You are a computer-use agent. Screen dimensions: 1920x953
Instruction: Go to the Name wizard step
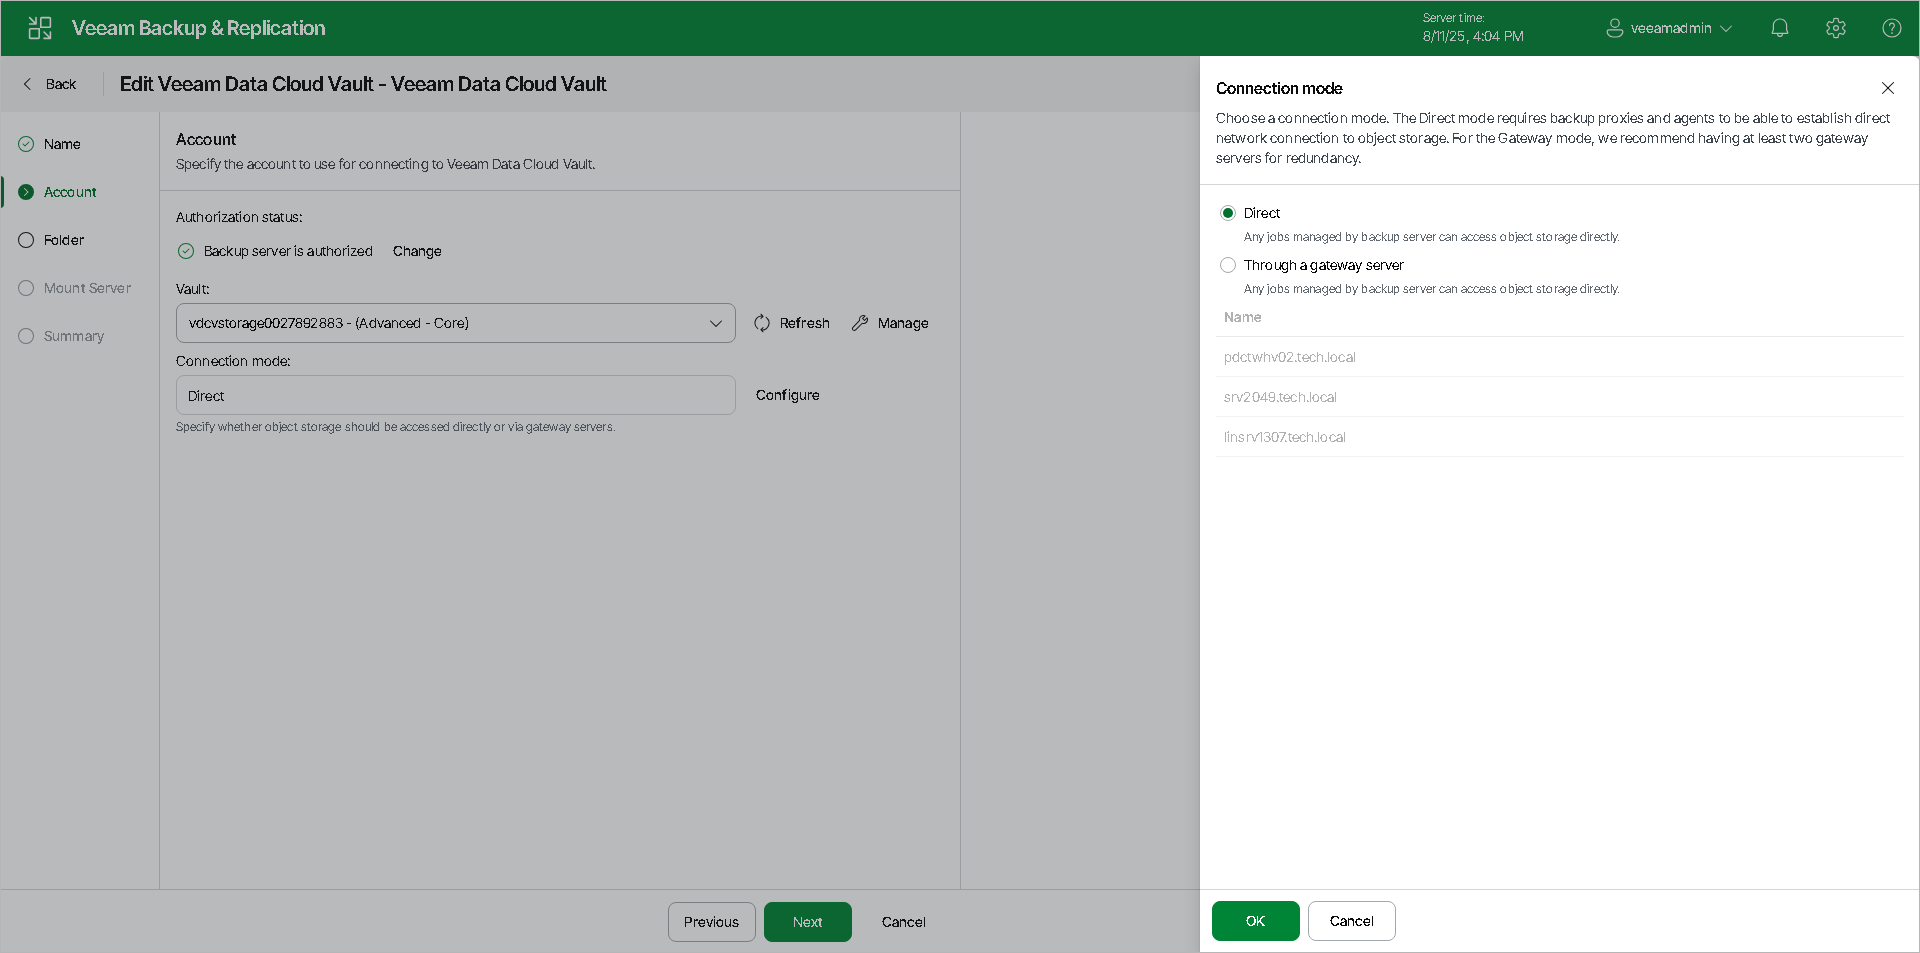point(62,144)
